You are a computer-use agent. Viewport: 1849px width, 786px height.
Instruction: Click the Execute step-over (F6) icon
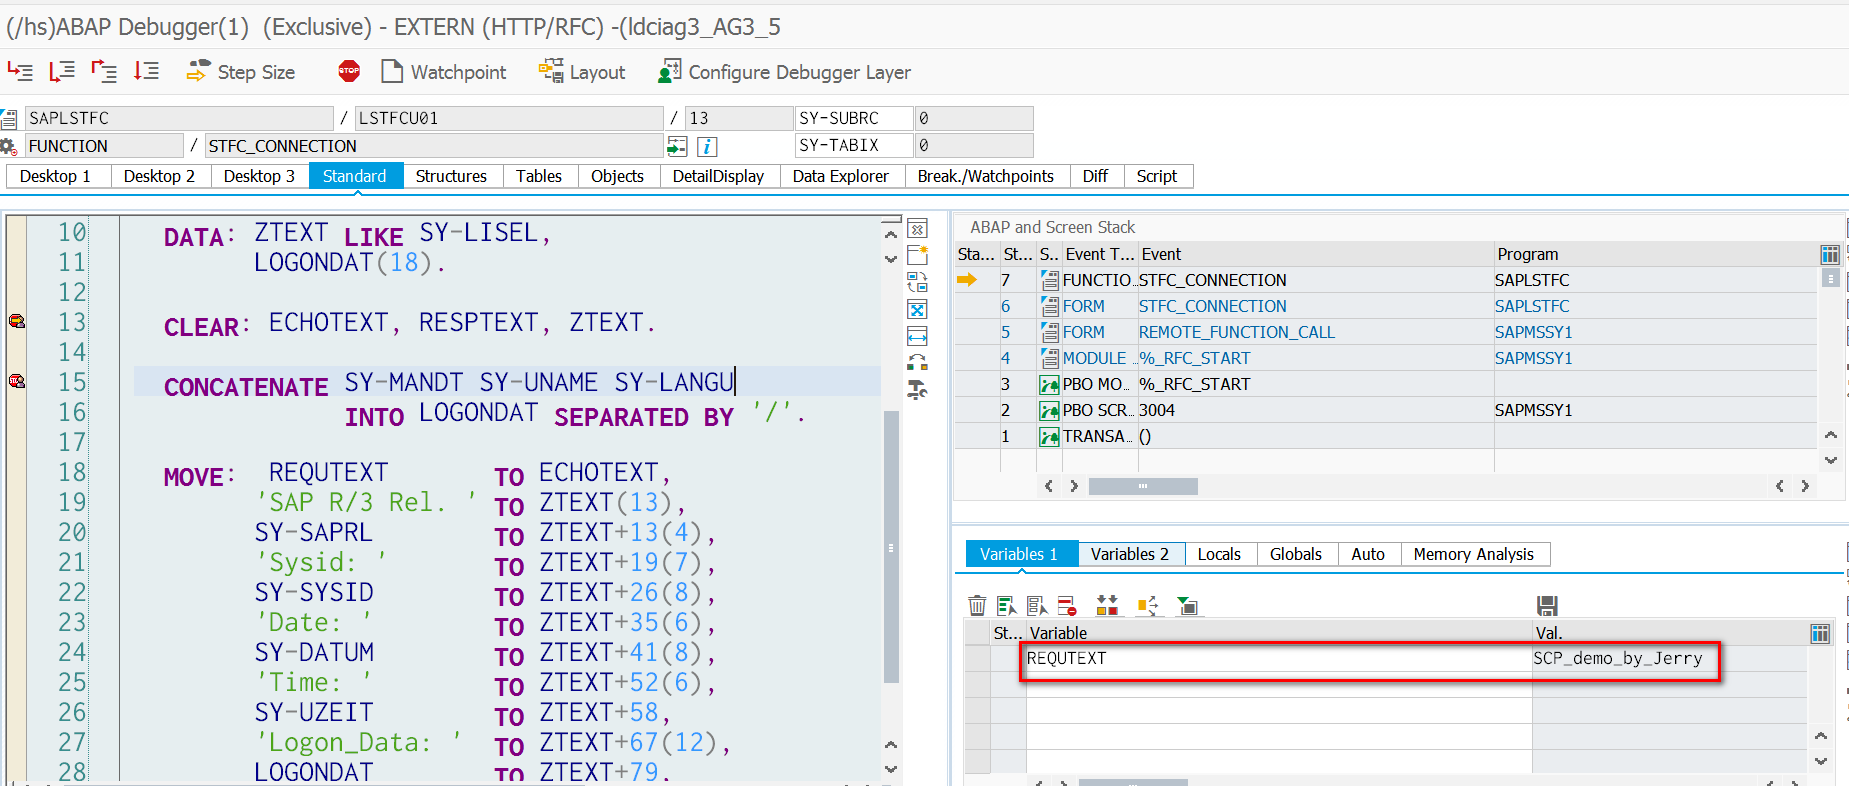point(62,71)
